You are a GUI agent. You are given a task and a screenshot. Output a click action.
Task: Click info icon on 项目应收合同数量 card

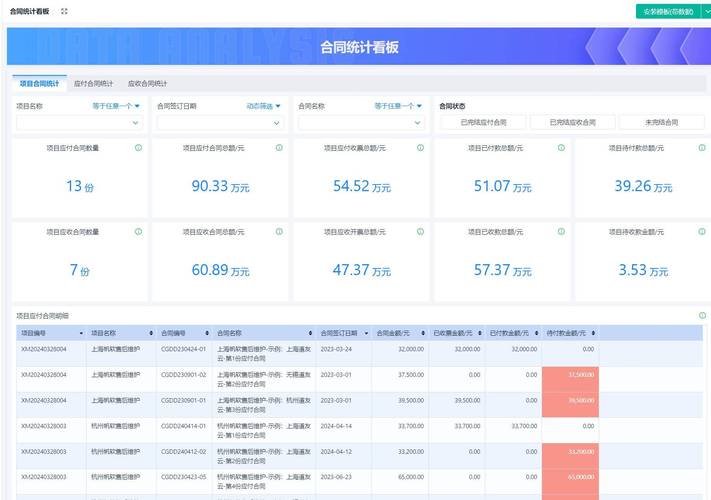(x=138, y=232)
